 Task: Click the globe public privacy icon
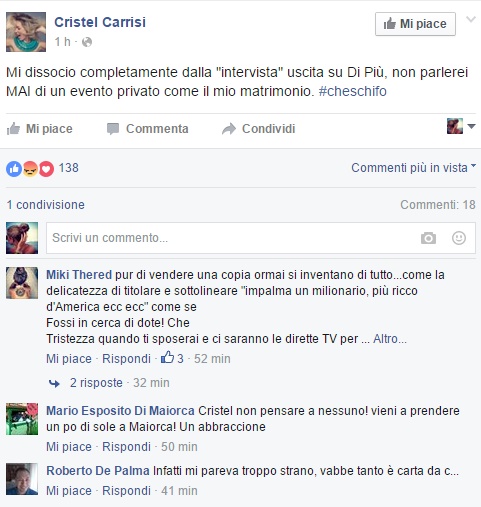pos(87,42)
